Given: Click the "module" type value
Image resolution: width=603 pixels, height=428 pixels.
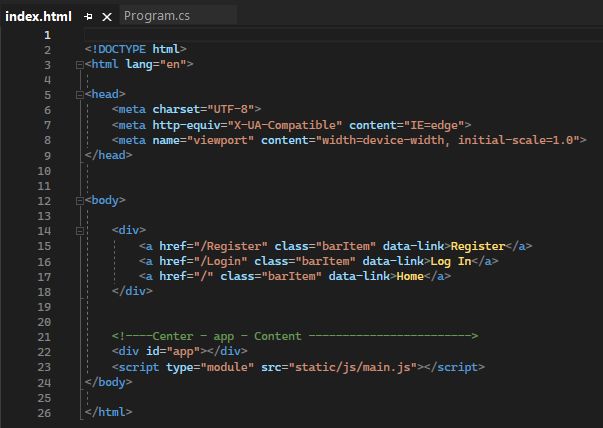Looking at the screenshot, I should (x=227, y=367).
